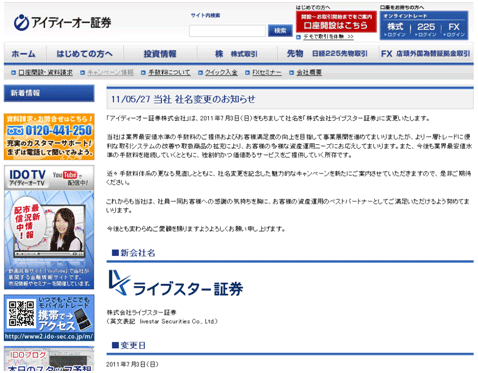
Task: Click the bullet icon beside 口座開設・資料請求
Action: point(13,72)
